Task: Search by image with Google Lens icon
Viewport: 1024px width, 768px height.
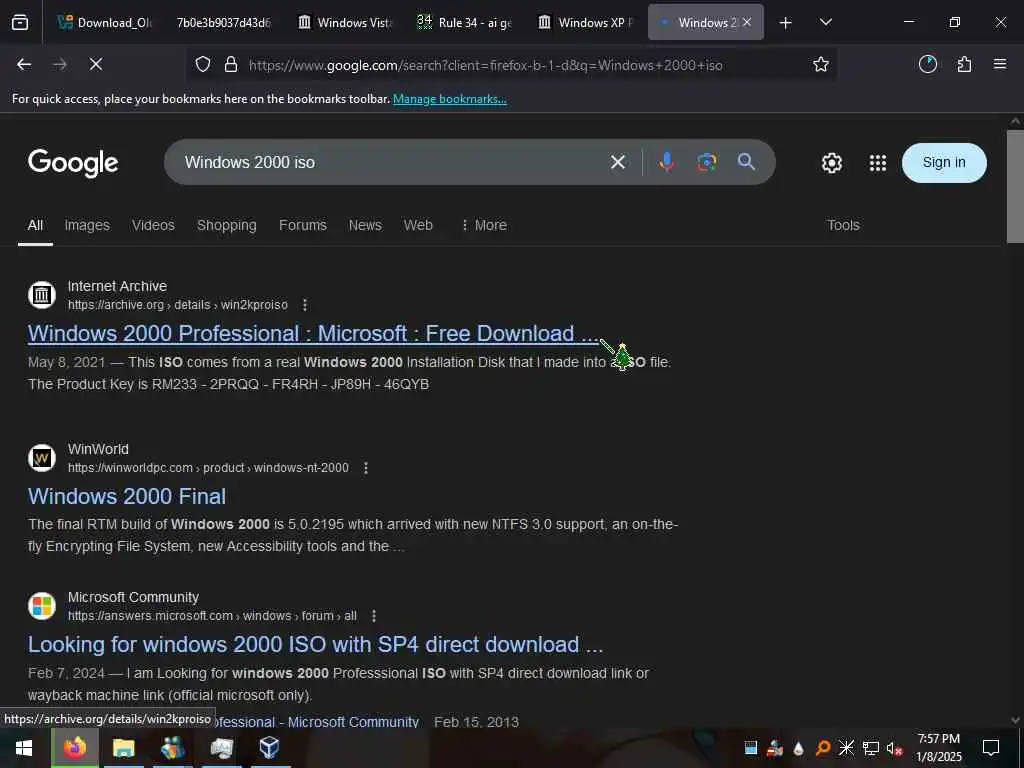Action: [707, 162]
